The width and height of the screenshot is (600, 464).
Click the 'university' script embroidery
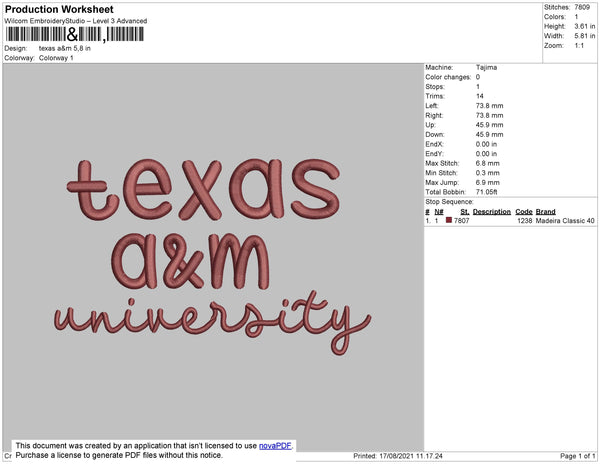tap(212, 321)
